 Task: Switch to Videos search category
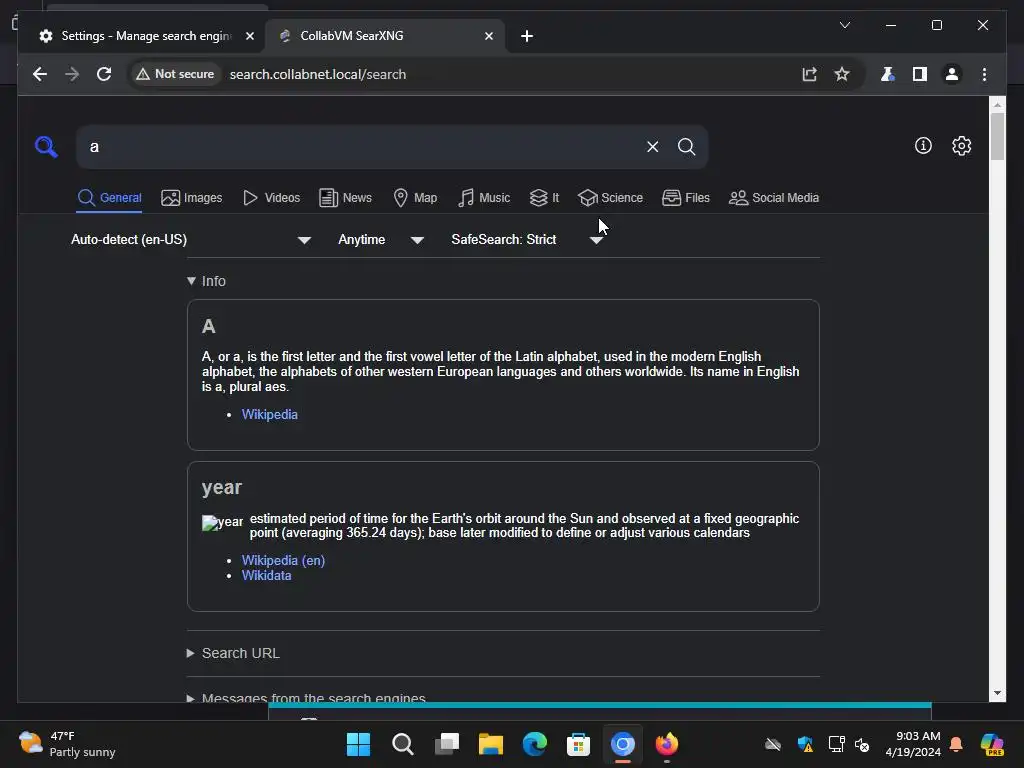tap(271, 198)
